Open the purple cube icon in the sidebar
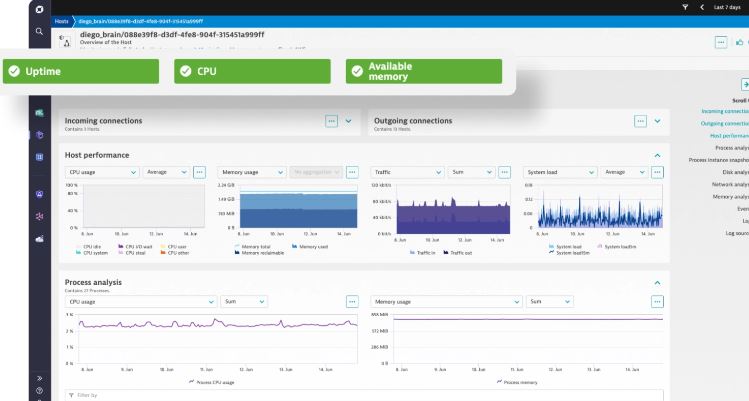 [39, 135]
